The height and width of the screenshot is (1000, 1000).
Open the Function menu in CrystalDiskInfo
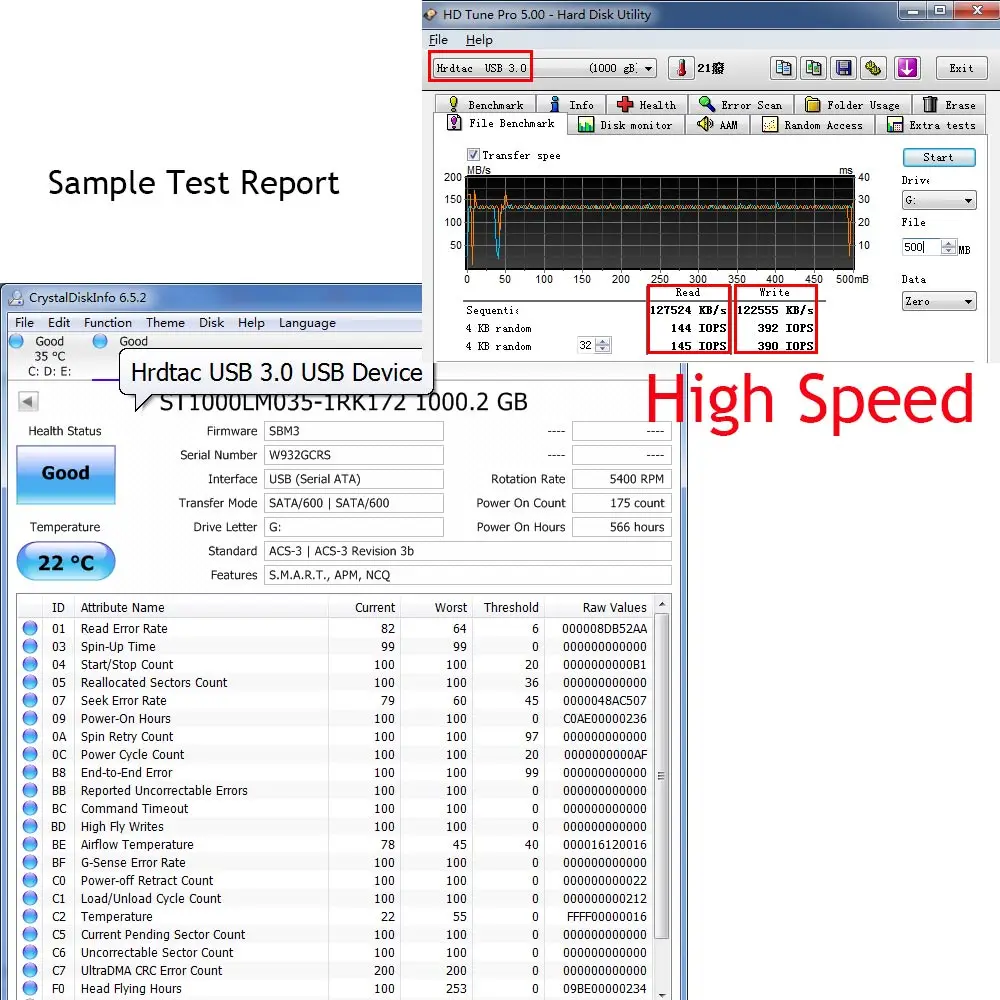pyautogui.click(x=108, y=323)
